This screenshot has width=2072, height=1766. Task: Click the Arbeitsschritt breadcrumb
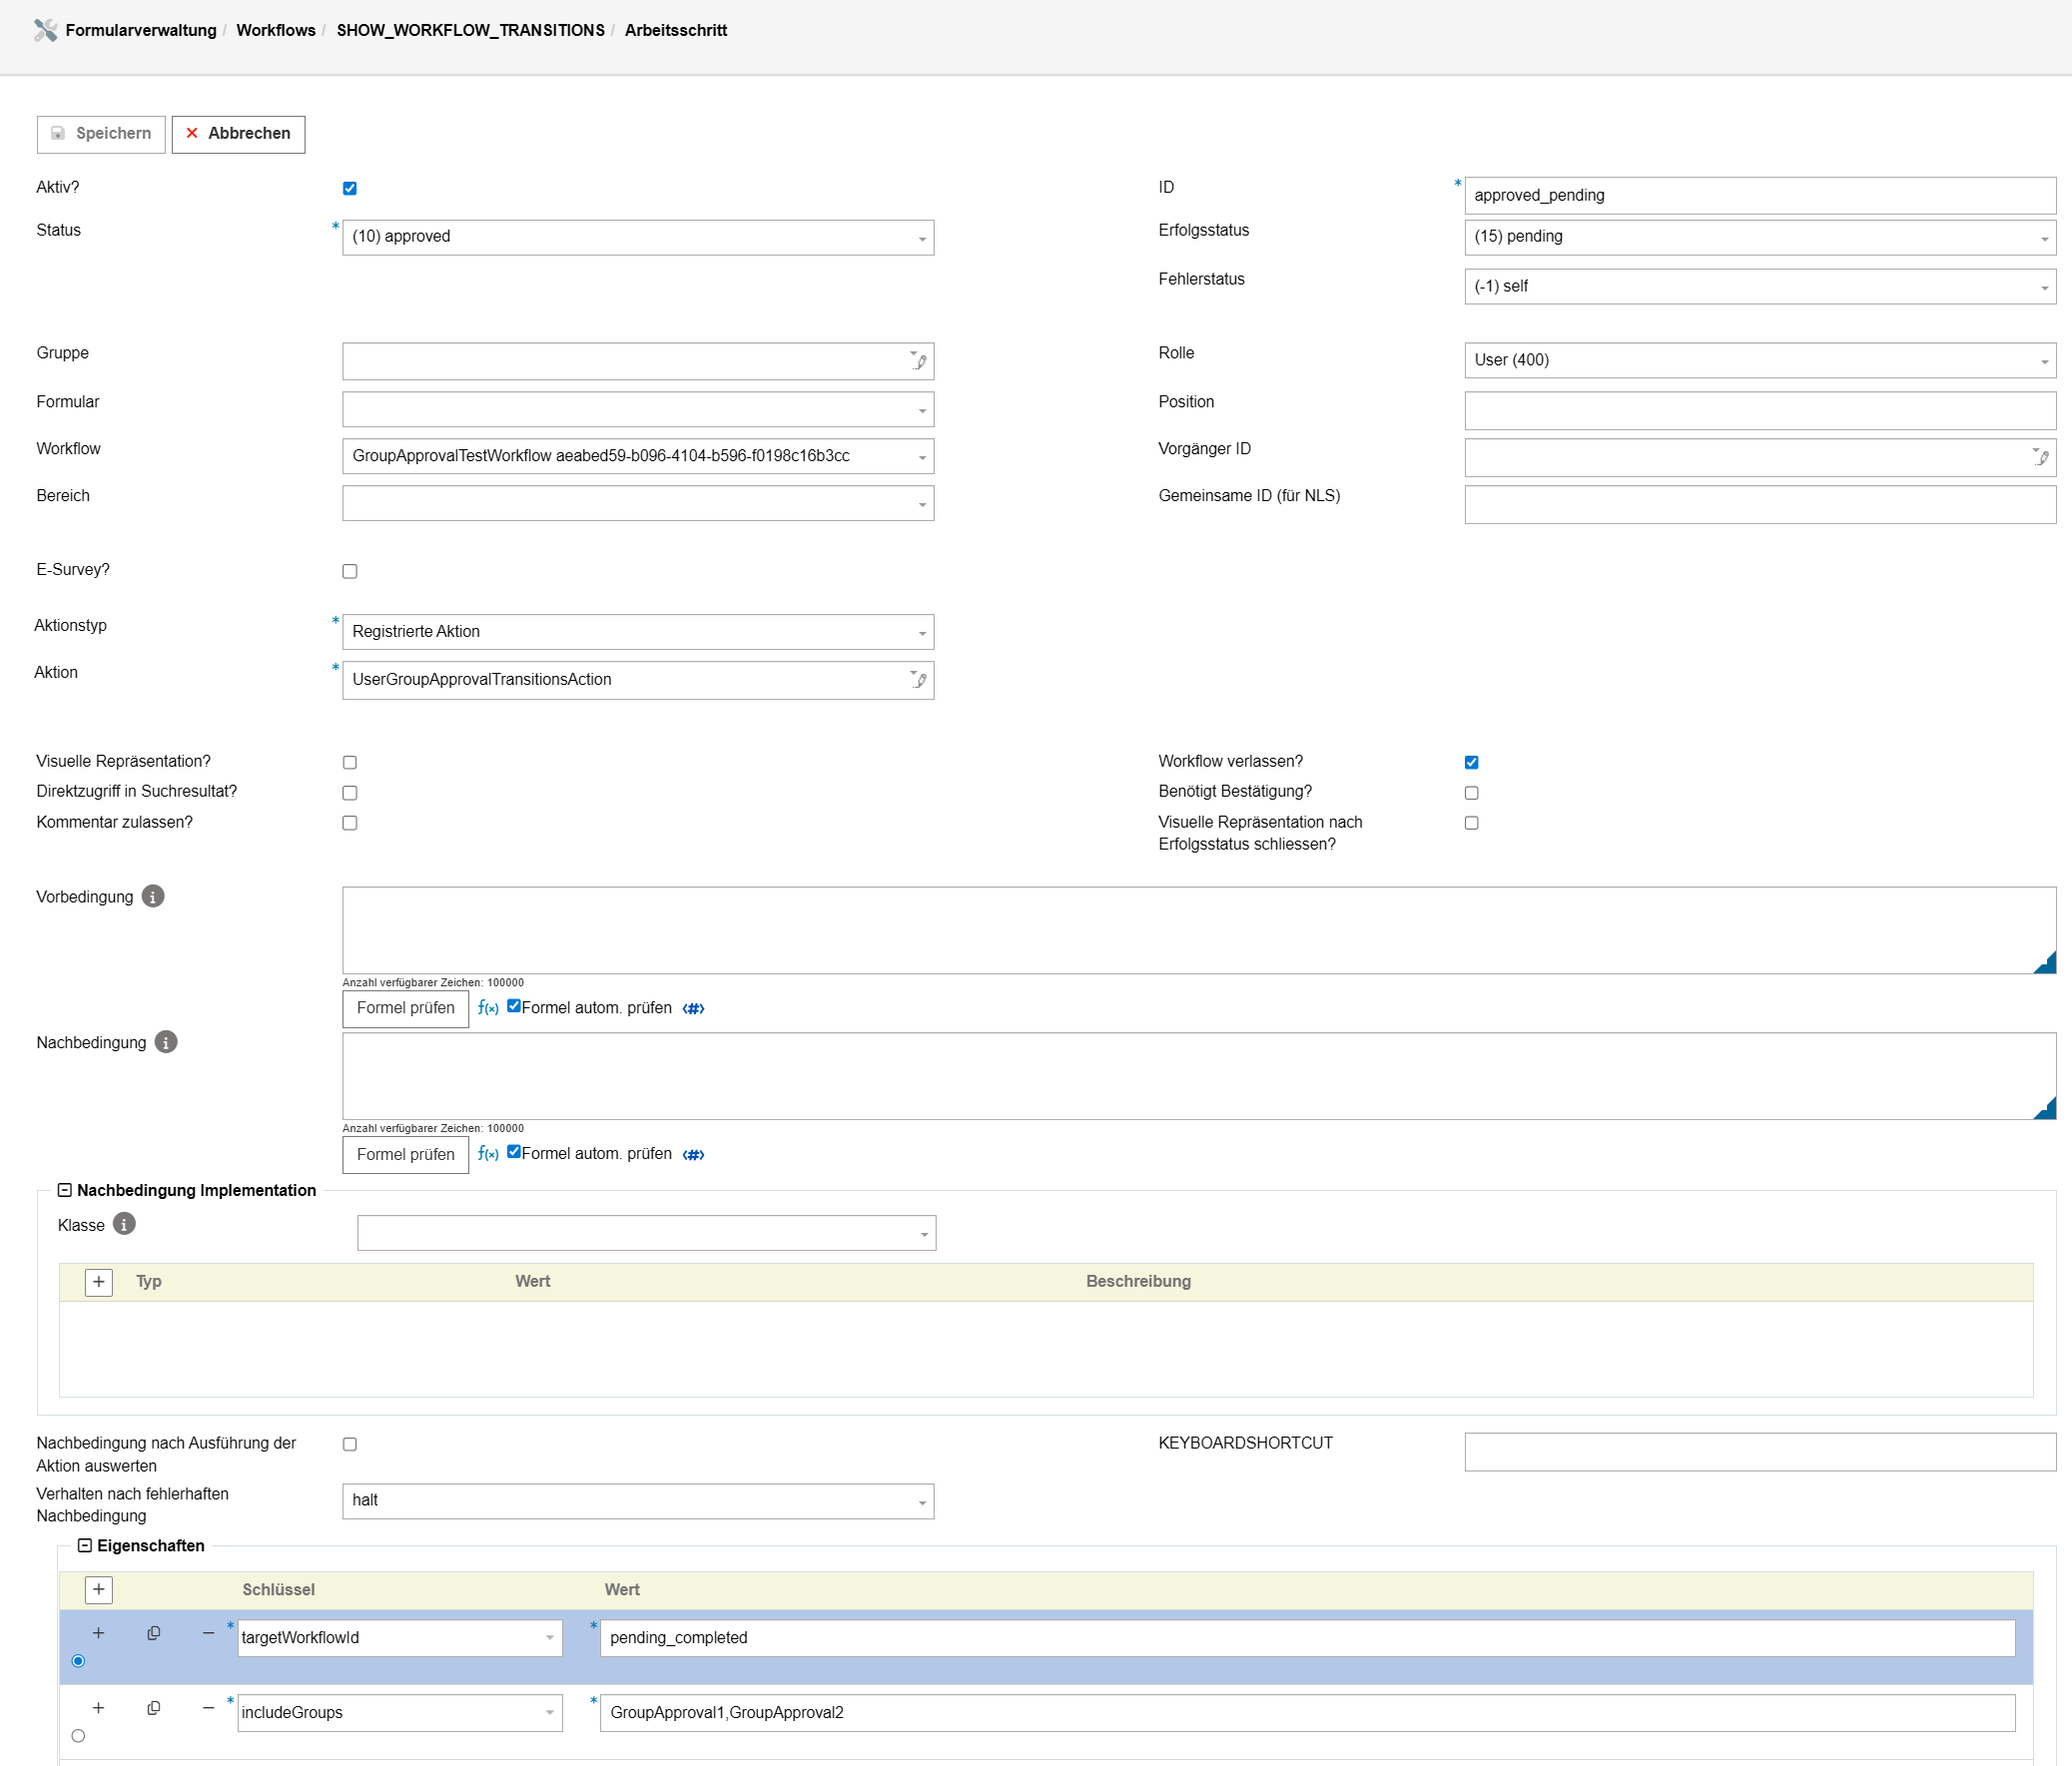676,30
